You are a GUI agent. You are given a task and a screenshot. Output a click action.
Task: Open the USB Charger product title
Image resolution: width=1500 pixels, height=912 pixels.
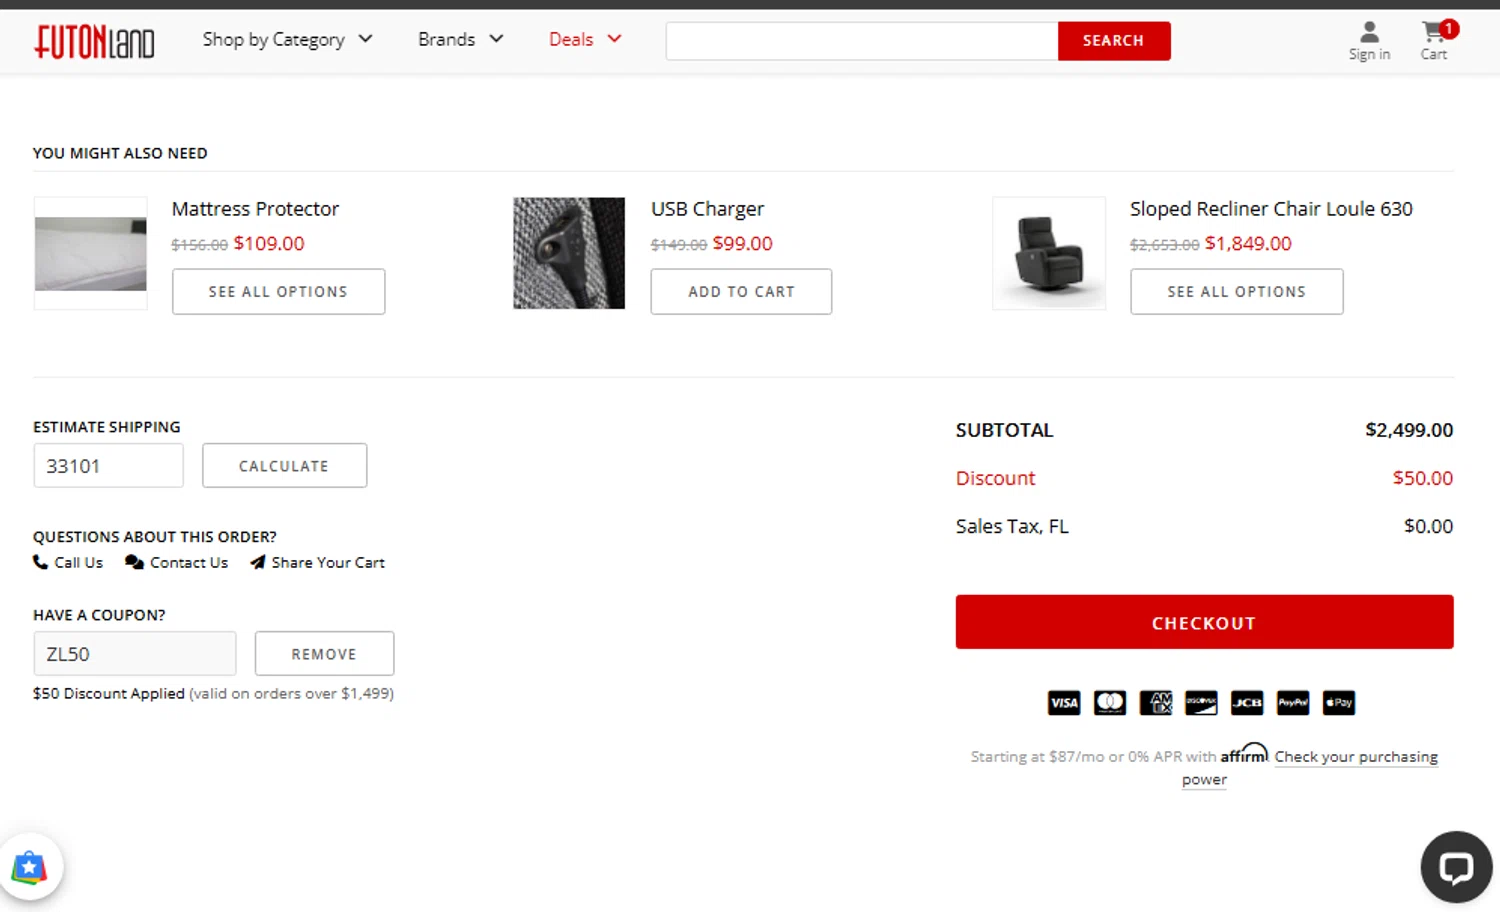tap(707, 209)
